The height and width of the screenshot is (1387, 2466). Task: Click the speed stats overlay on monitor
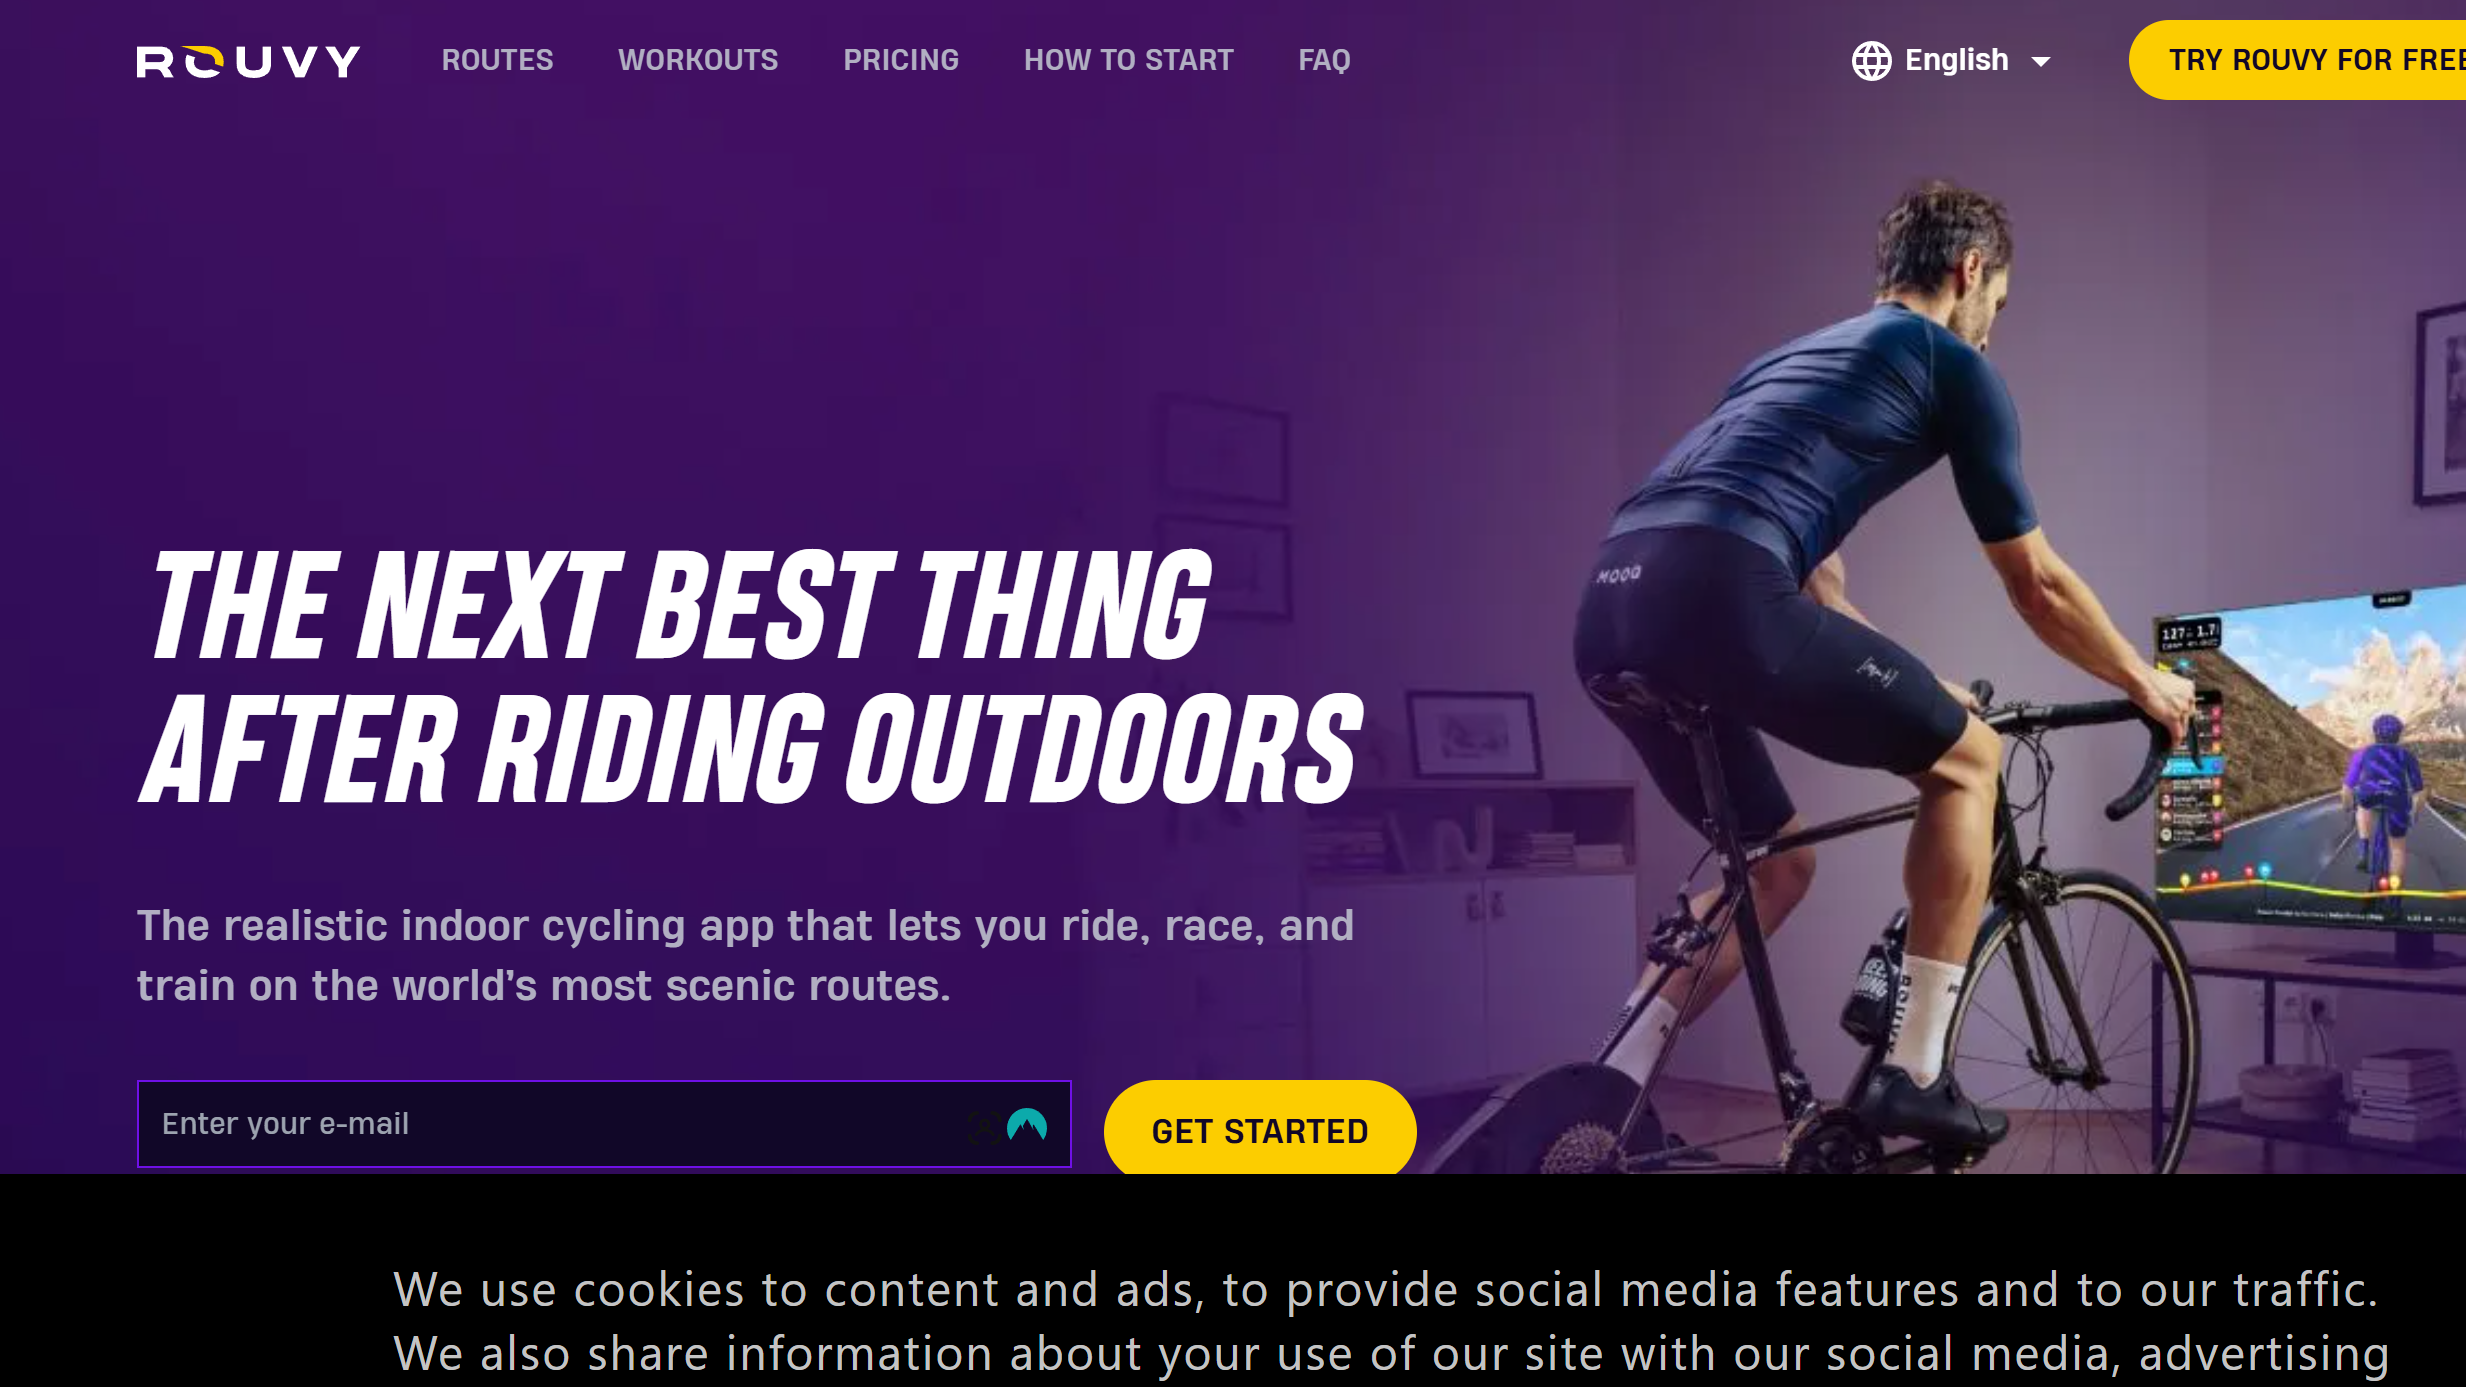pos(2189,634)
